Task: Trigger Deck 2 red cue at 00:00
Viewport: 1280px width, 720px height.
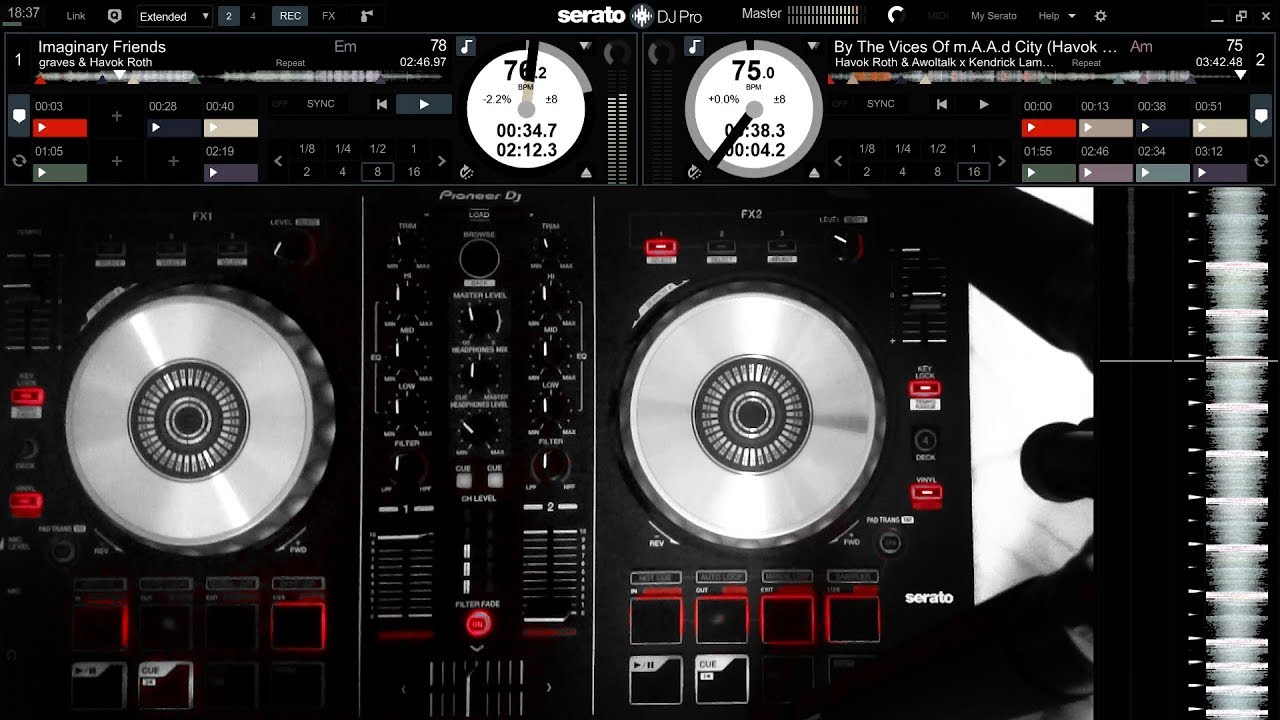Action: tap(1048, 128)
